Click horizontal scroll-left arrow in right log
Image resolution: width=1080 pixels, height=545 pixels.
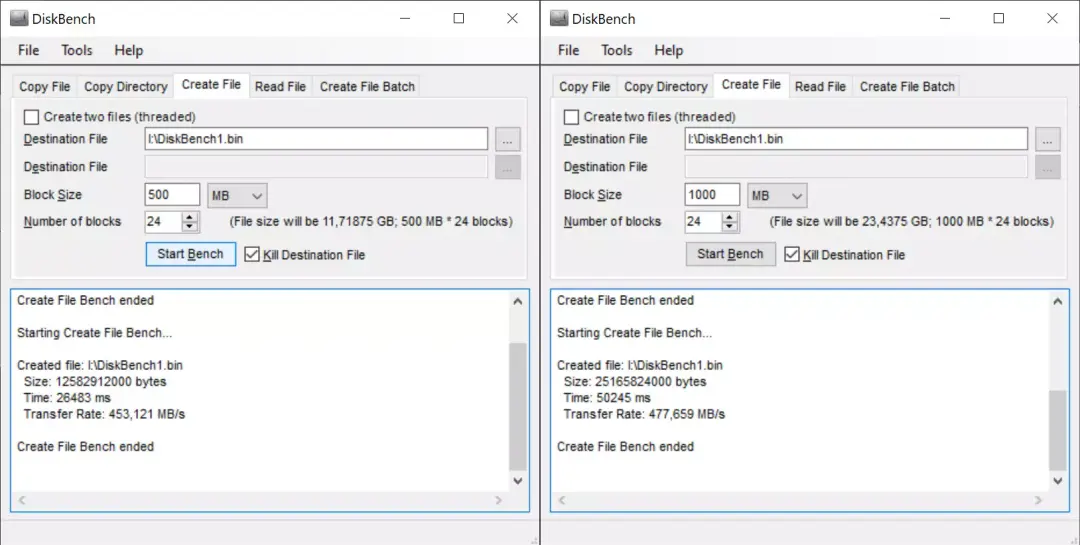(562, 500)
